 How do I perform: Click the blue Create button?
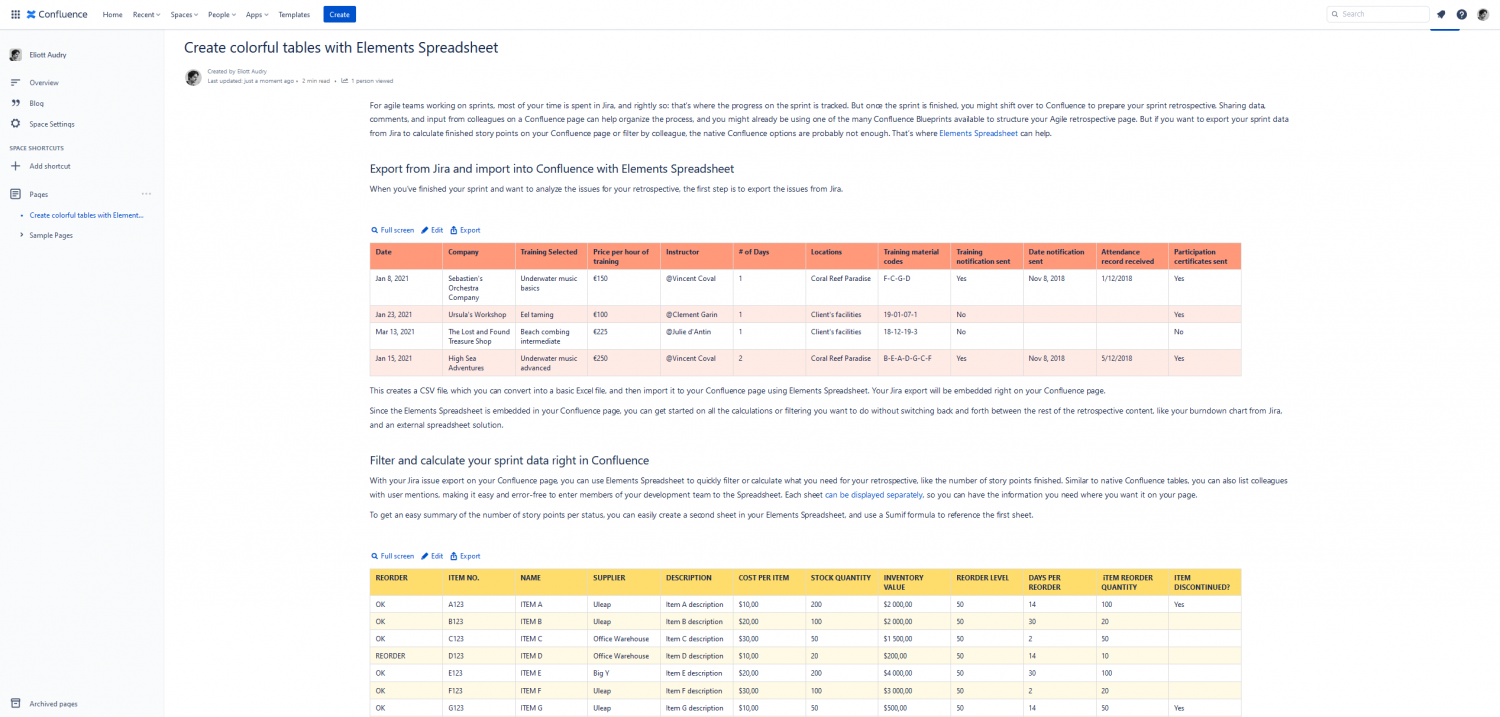[339, 14]
